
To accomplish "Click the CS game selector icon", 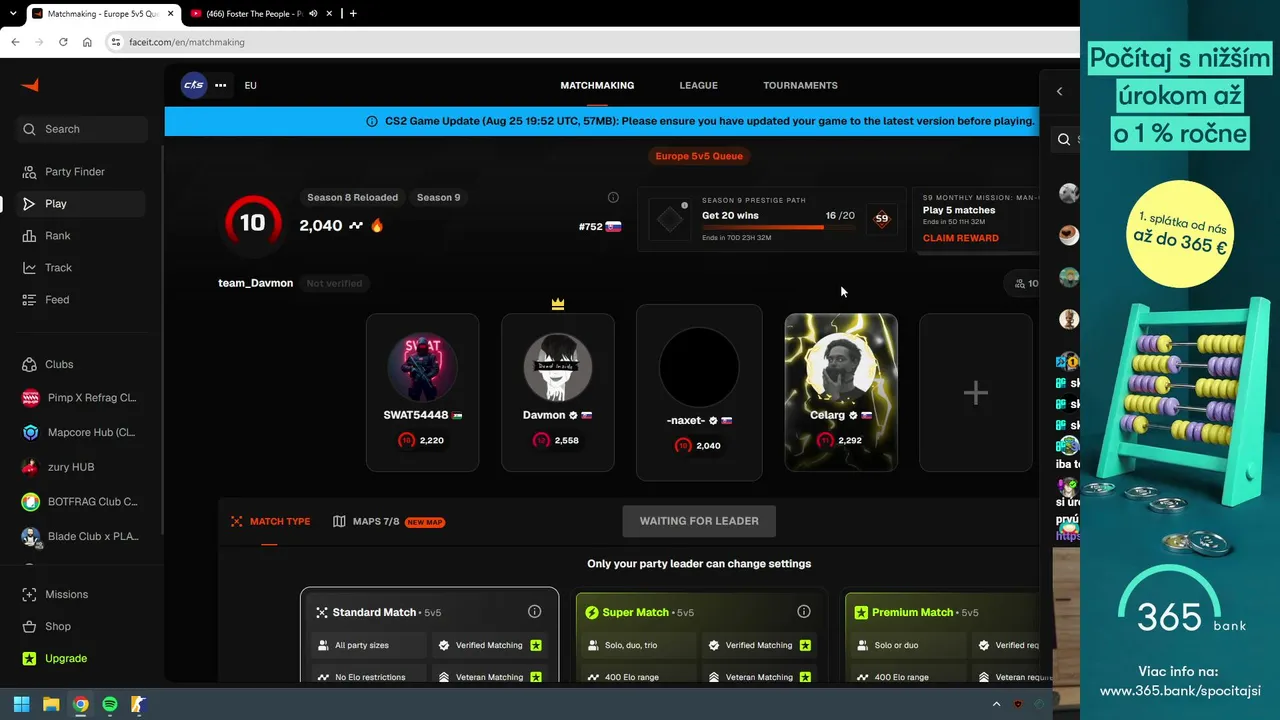I will tap(194, 85).
